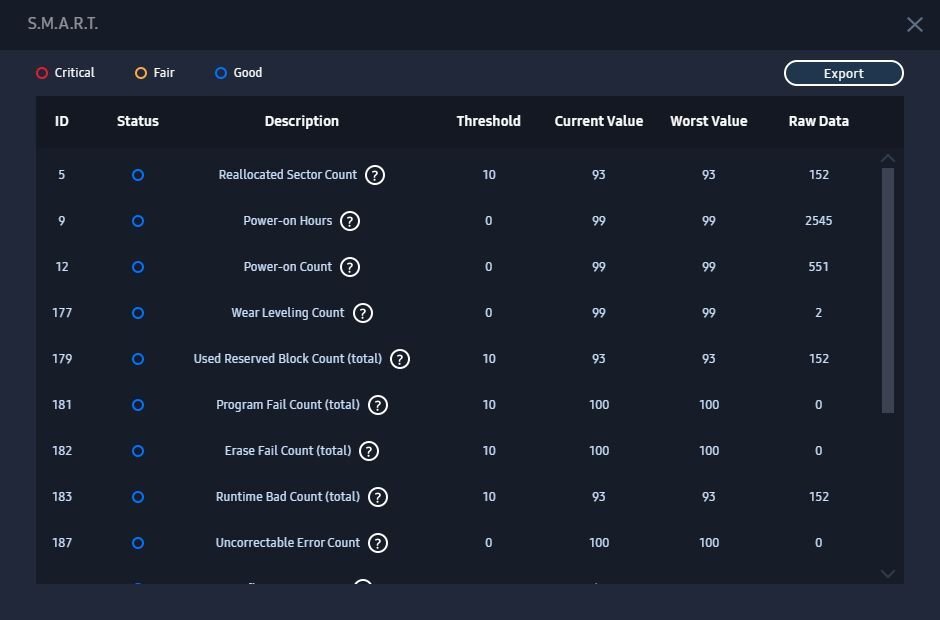
Task: Select Used Reserved Block Count (total) text
Action: [288, 359]
